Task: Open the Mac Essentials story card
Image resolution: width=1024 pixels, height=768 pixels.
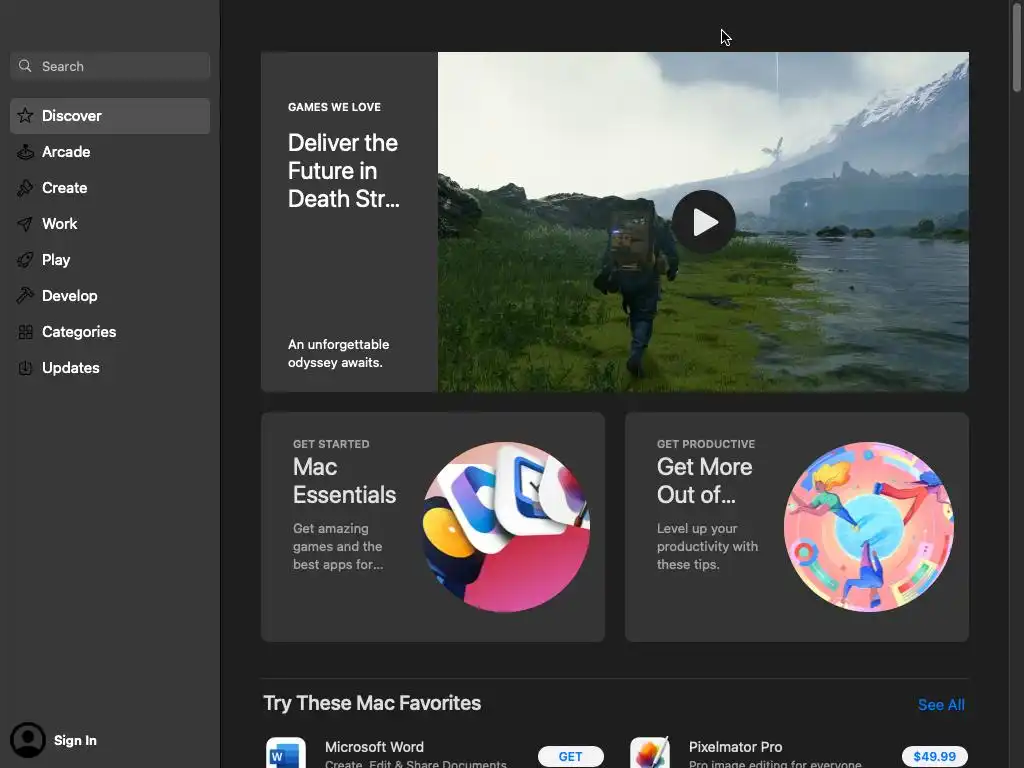Action: click(x=432, y=526)
